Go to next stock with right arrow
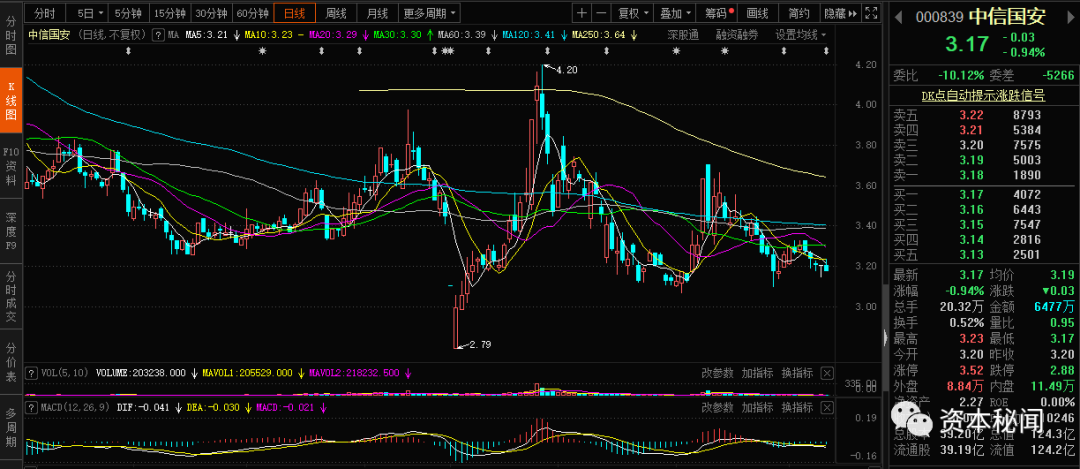 (1071, 16)
